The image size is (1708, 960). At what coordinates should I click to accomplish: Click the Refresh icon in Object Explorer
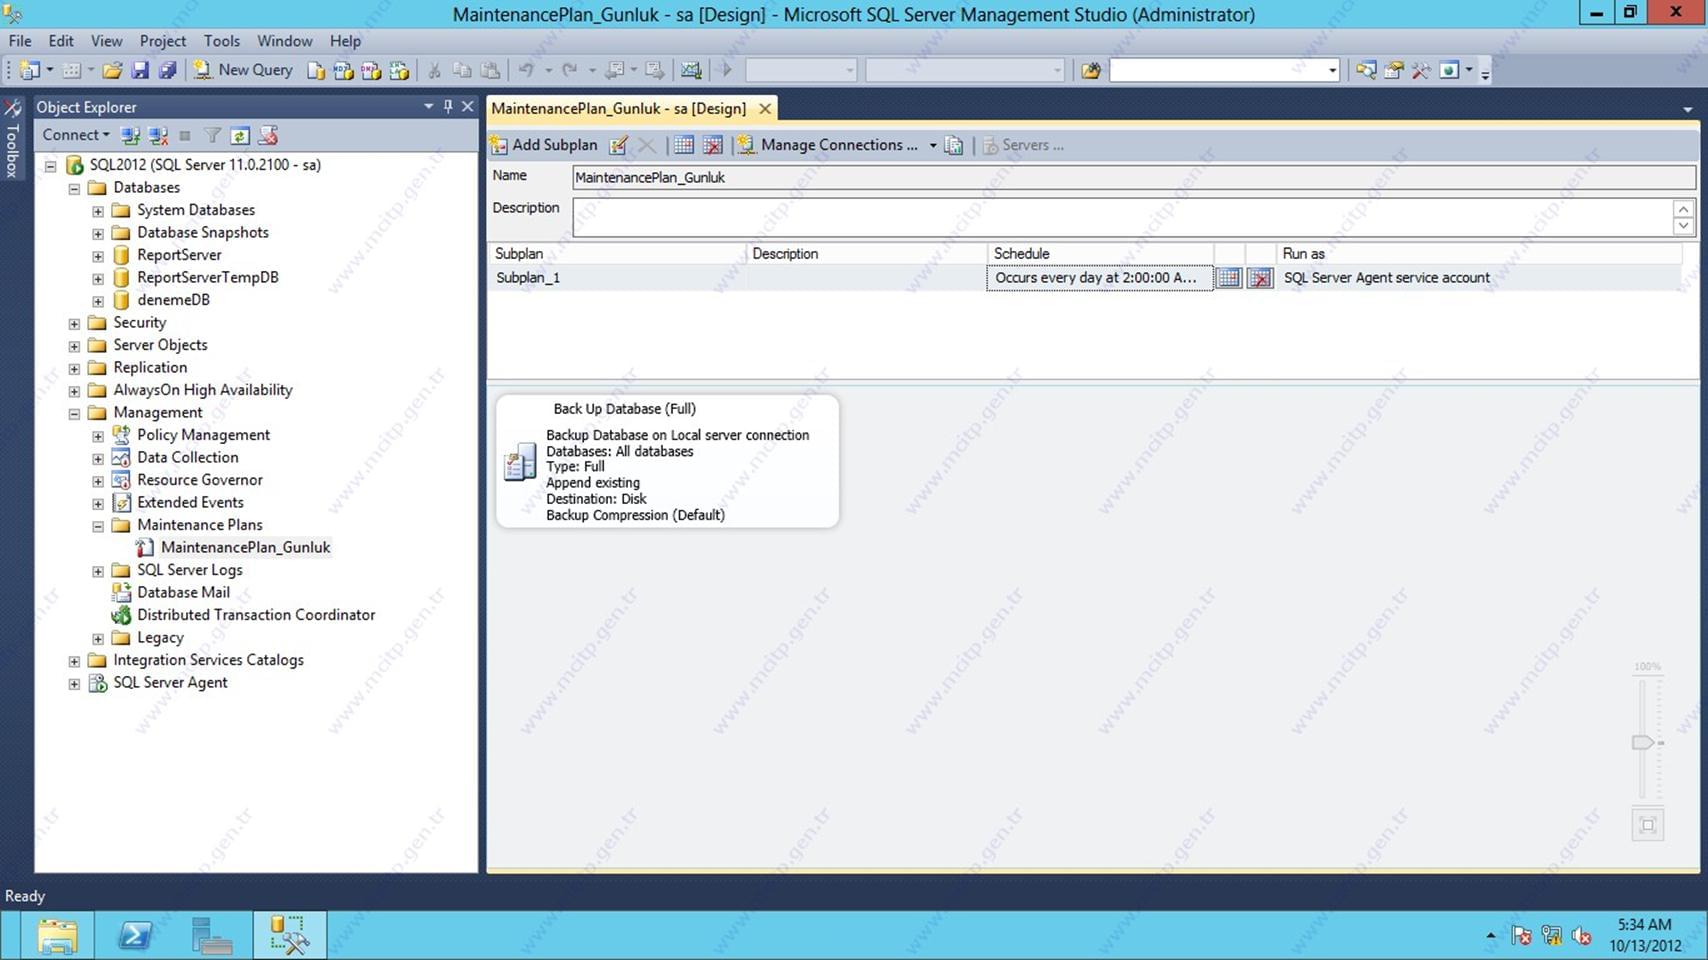(x=240, y=135)
